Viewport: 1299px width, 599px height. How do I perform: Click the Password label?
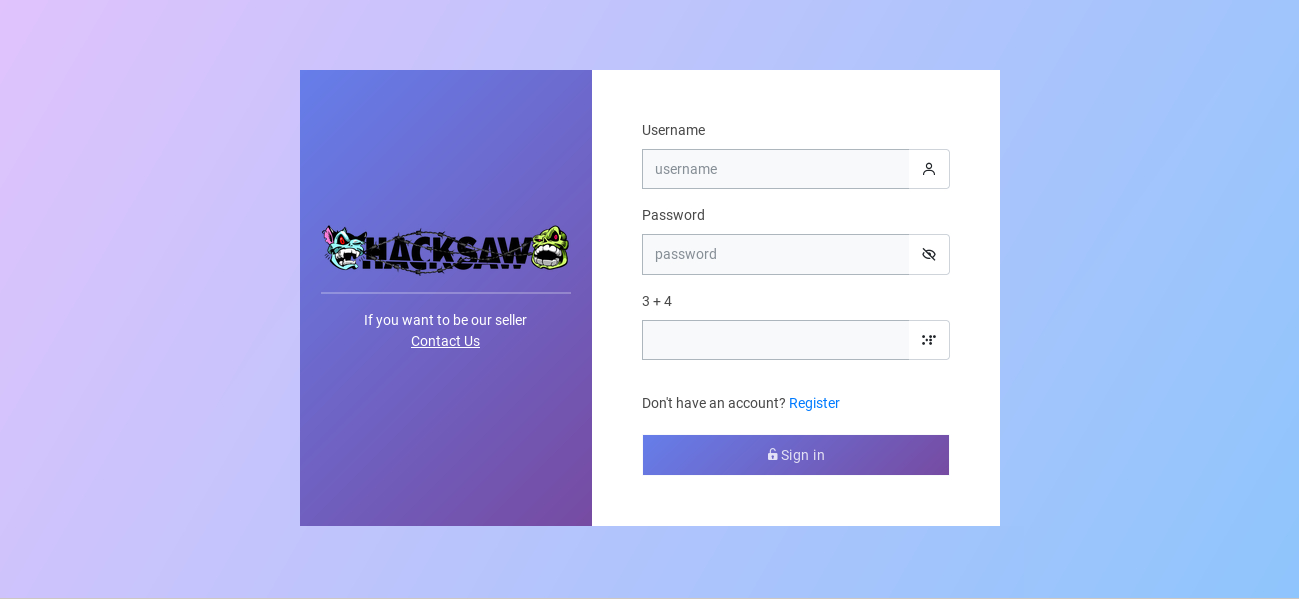click(673, 215)
